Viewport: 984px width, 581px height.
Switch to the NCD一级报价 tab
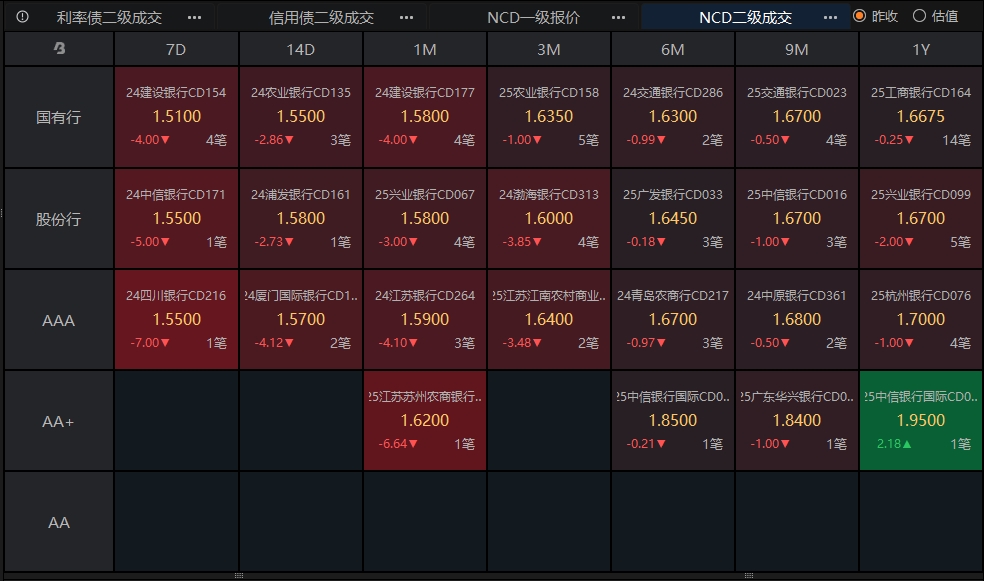tap(533, 18)
